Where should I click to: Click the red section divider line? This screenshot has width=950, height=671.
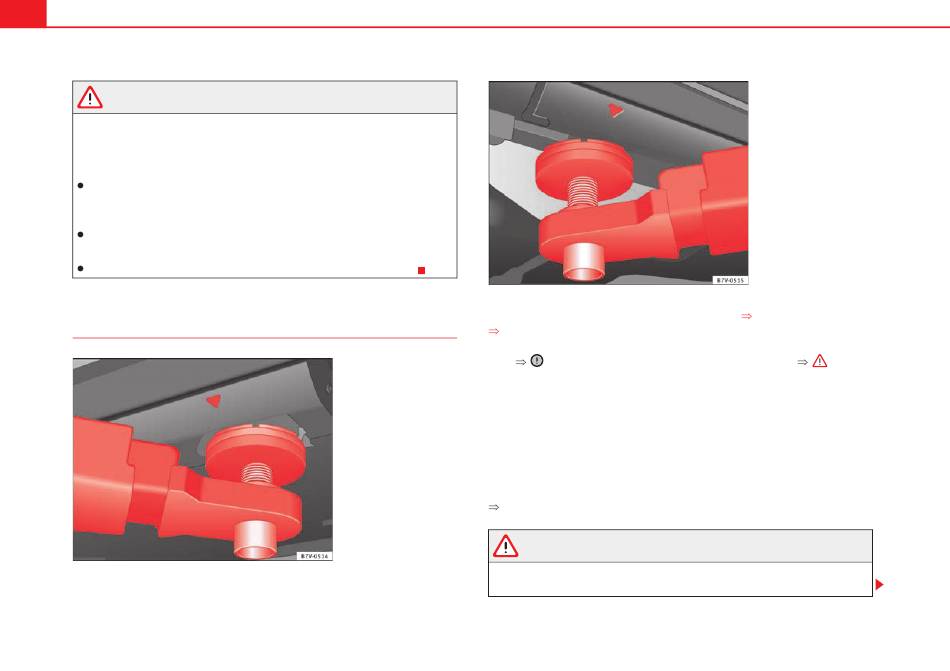(x=265, y=338)
